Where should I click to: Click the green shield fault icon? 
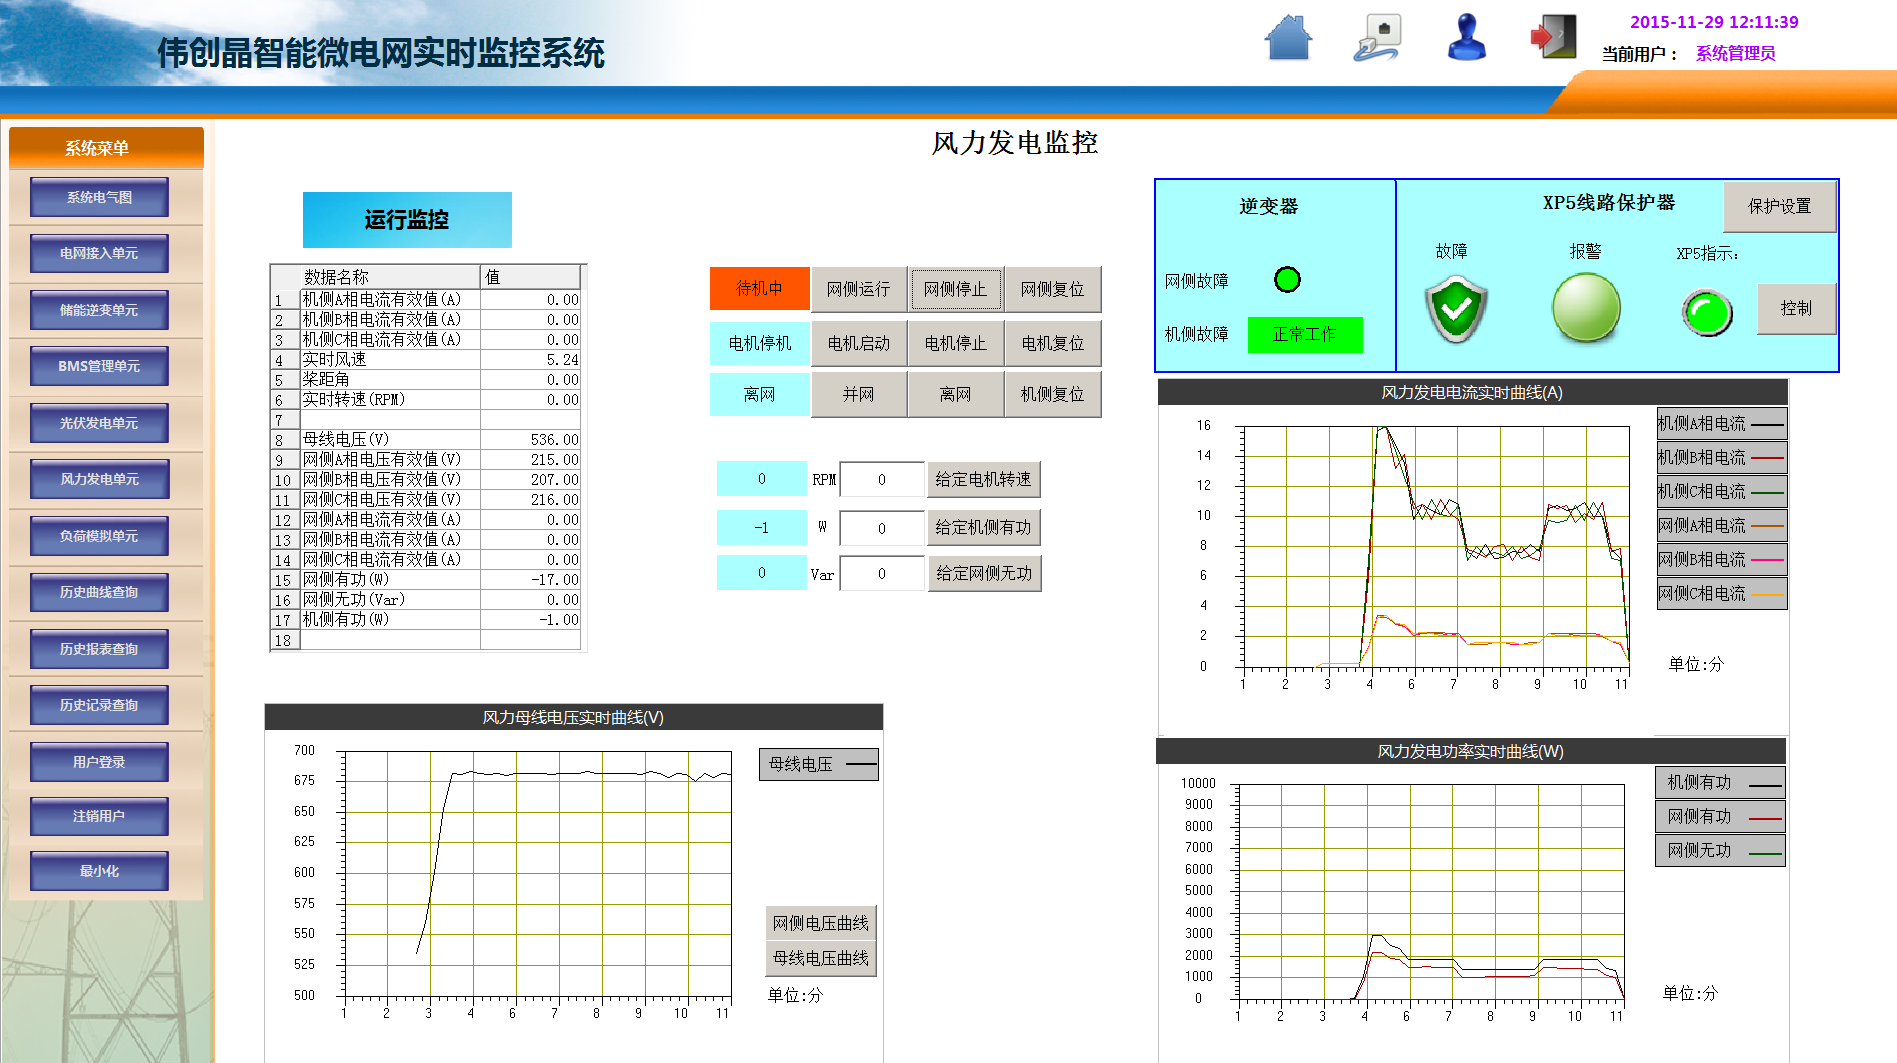1456,309
